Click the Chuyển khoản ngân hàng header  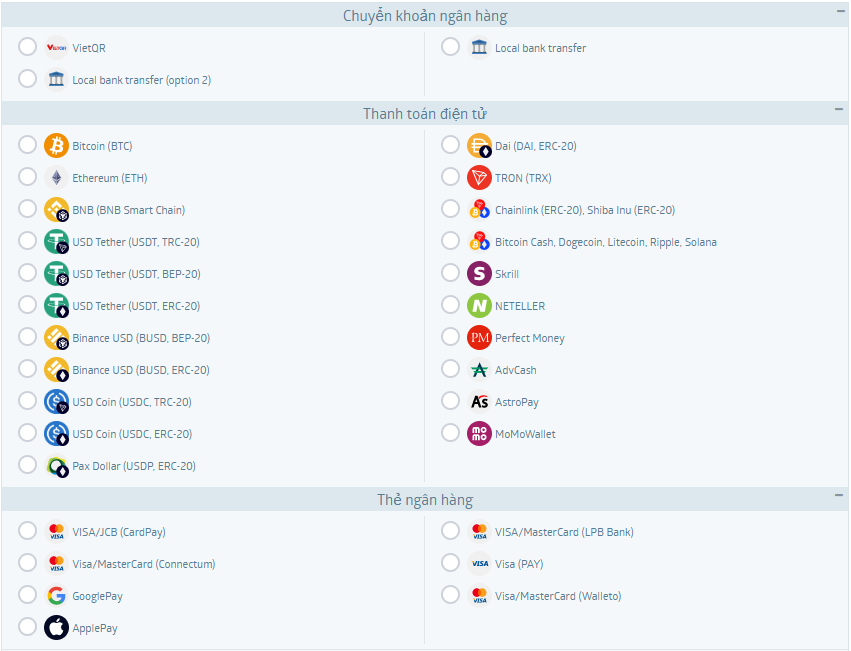coord(425,16)
